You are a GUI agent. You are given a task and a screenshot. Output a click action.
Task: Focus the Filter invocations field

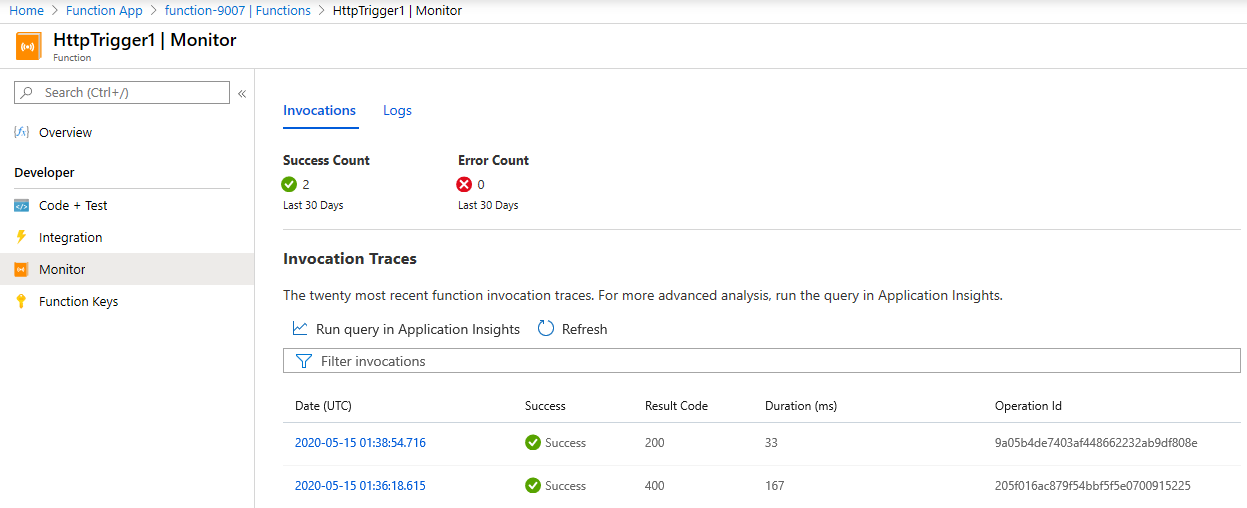pos(762,361)
